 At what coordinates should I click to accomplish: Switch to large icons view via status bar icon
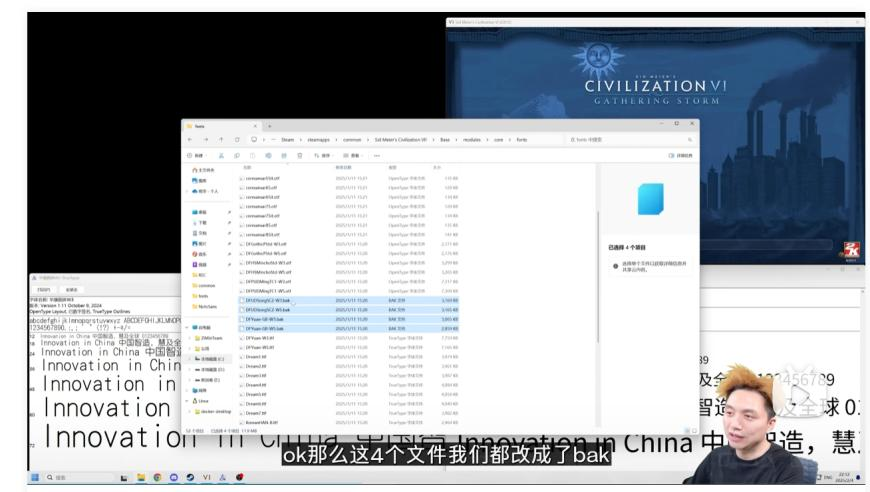tap(694, 430)
